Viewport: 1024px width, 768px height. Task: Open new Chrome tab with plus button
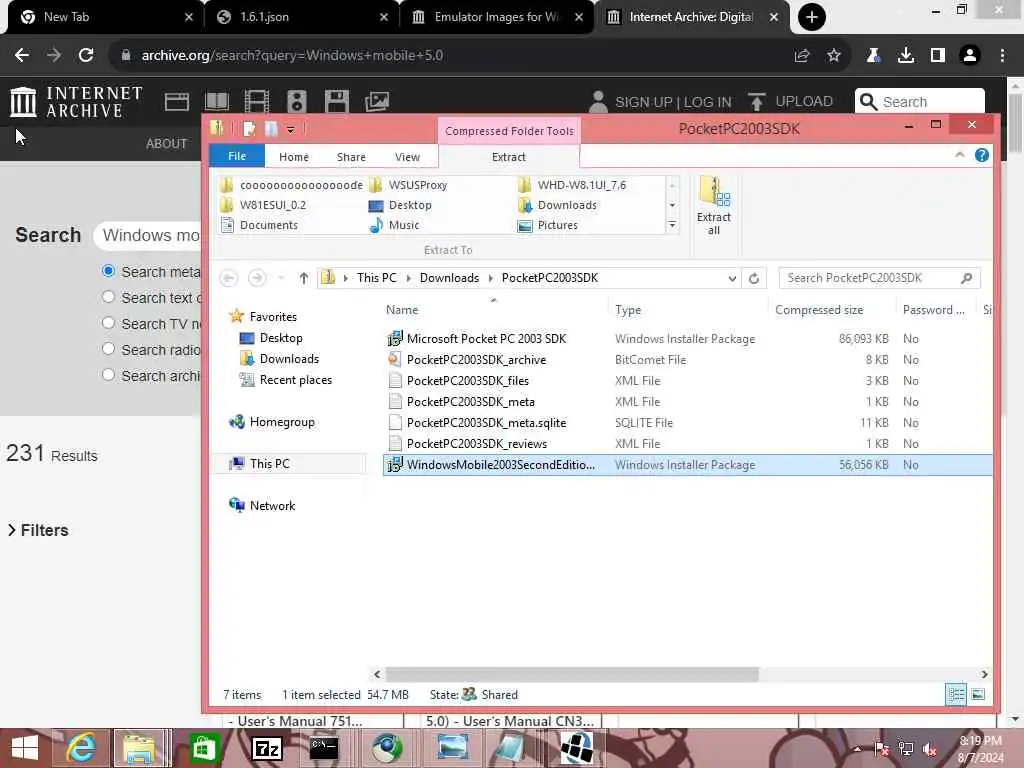click(812, 17)
